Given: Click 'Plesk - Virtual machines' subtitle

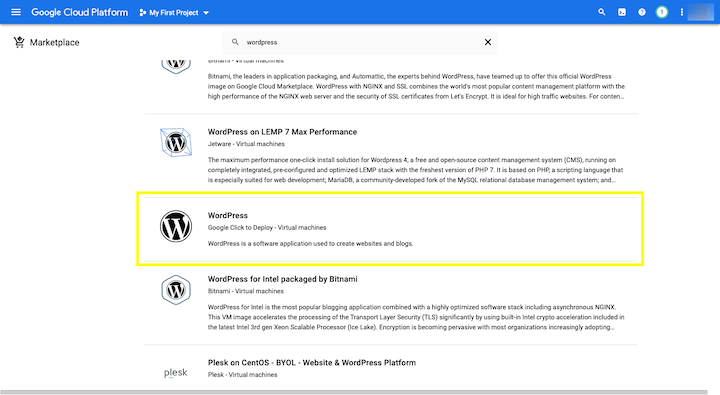Looking at the screenshot, I should point(242,374).
